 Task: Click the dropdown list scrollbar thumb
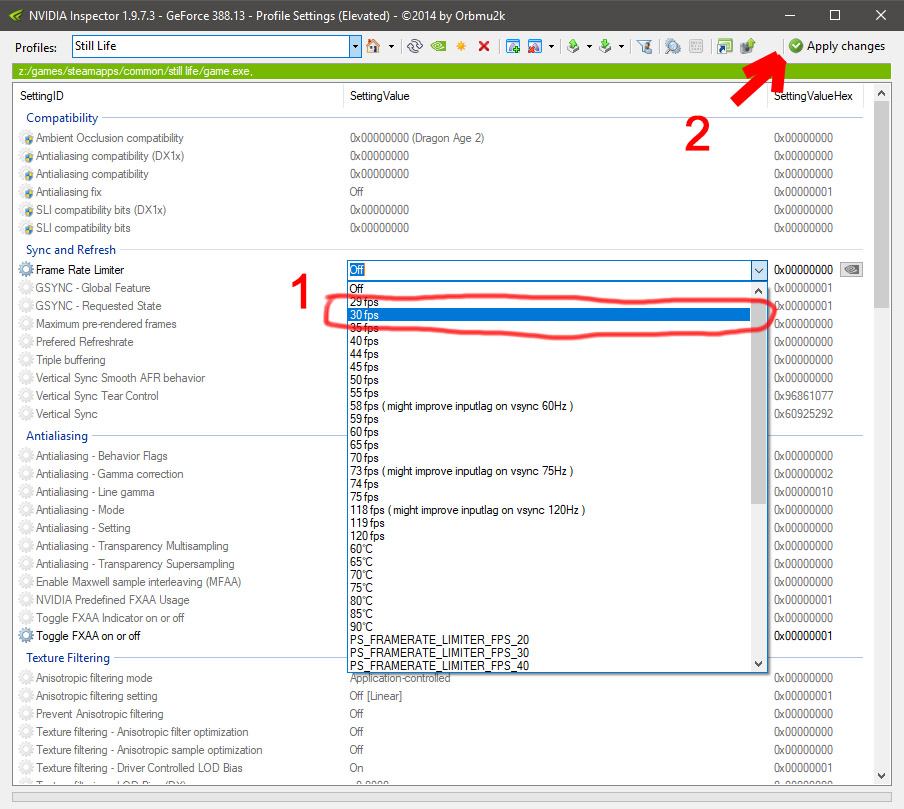point(759,401)
